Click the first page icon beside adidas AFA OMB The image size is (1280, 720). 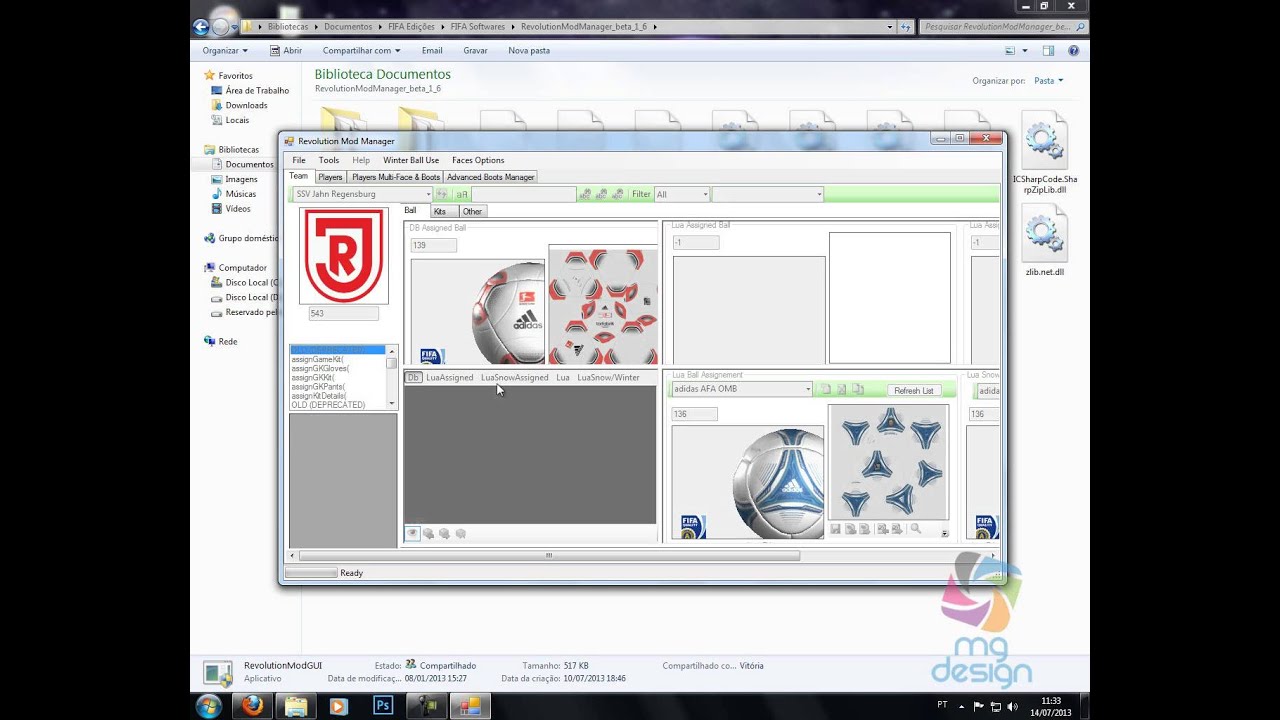[826, 389]
